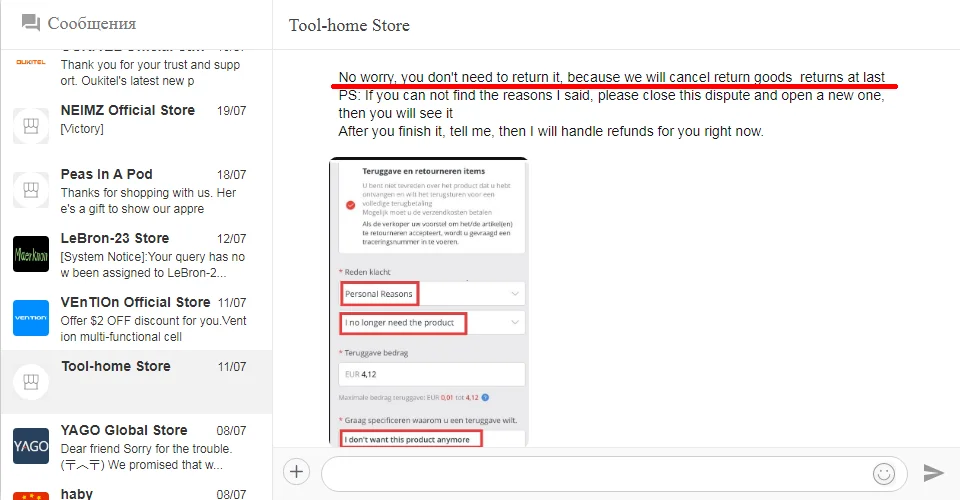Open LeBron-23 Store conversation
The width and height of the screenshot is (960, 500).
pyautogui.click(x=137, y=254)
